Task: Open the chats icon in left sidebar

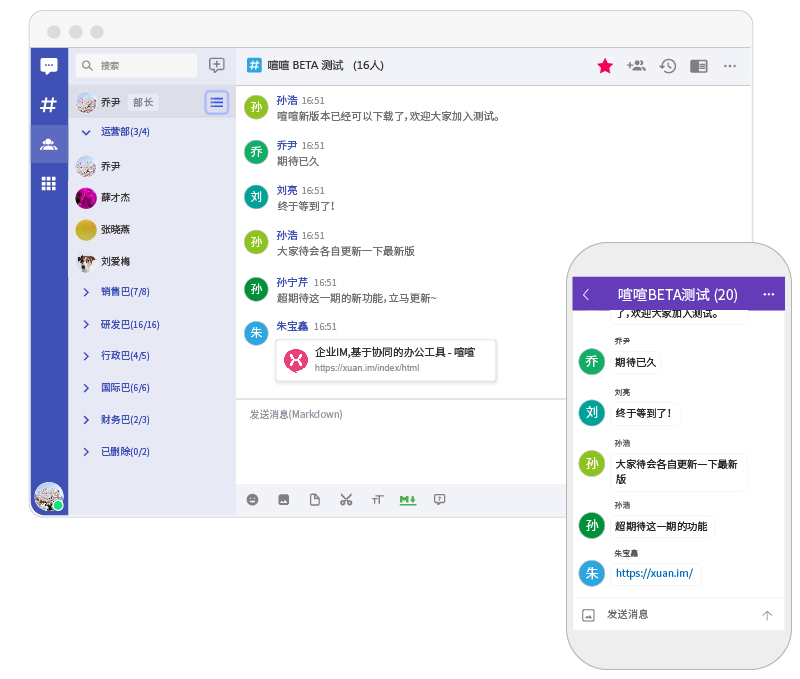Action: pos(48,66)
